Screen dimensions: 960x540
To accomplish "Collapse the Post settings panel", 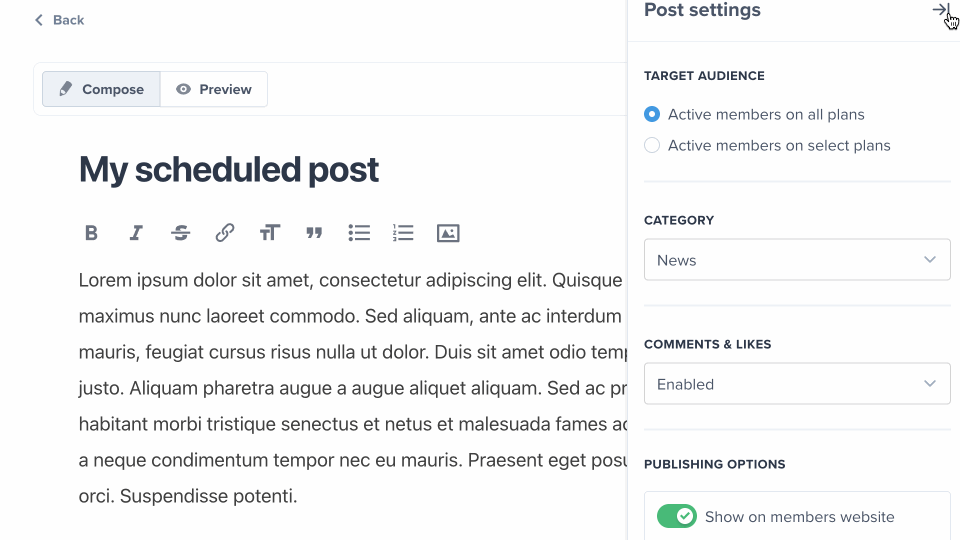I will pos(940,10).
